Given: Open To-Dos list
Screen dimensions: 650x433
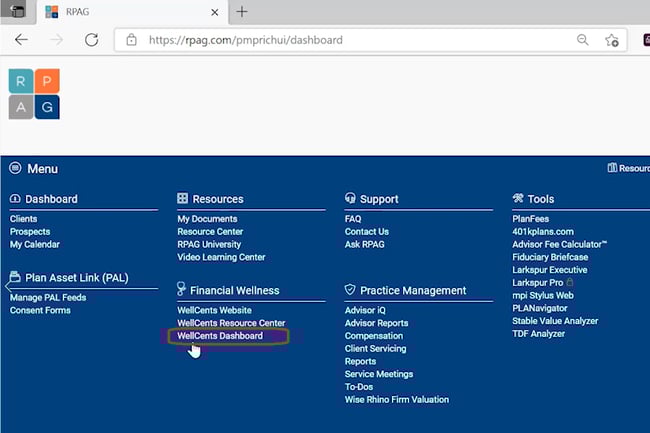Looking at the screenshot, I should click(359, 387).
